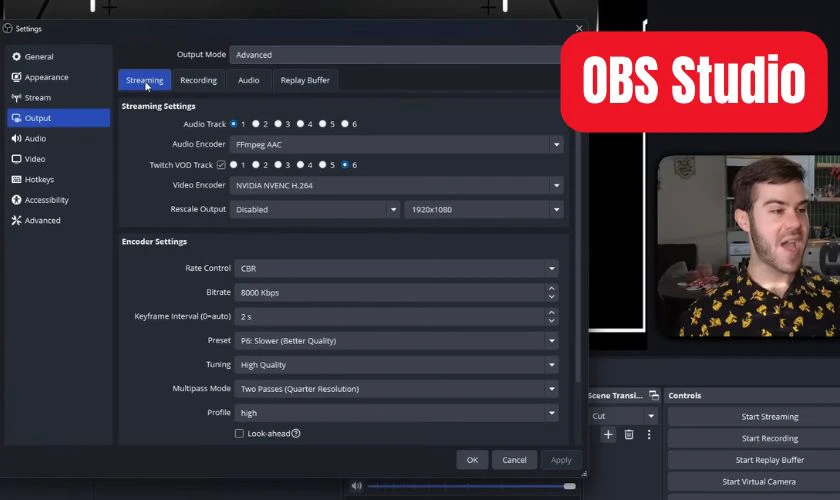Add a scene transition with plus icon
The width and height of the screenshot is (840, 500).
608,435
